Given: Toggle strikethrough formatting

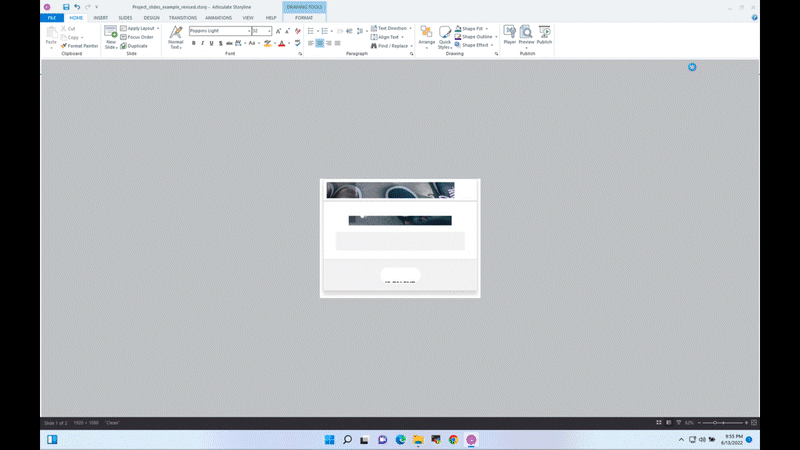Looking at the screenshot, I should [x=229, y=43].
